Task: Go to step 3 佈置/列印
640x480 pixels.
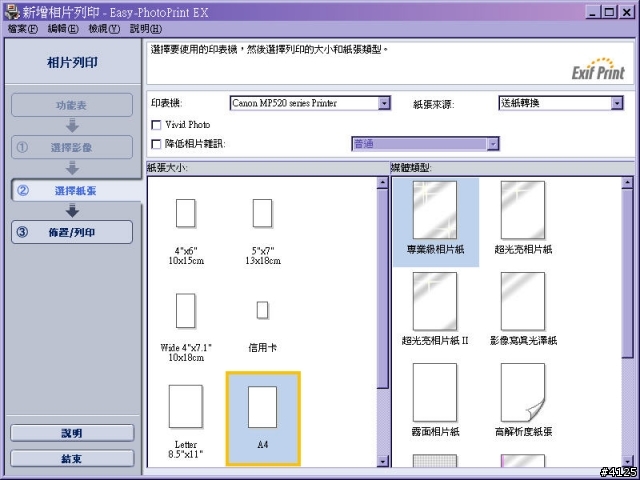Action: 72,232
